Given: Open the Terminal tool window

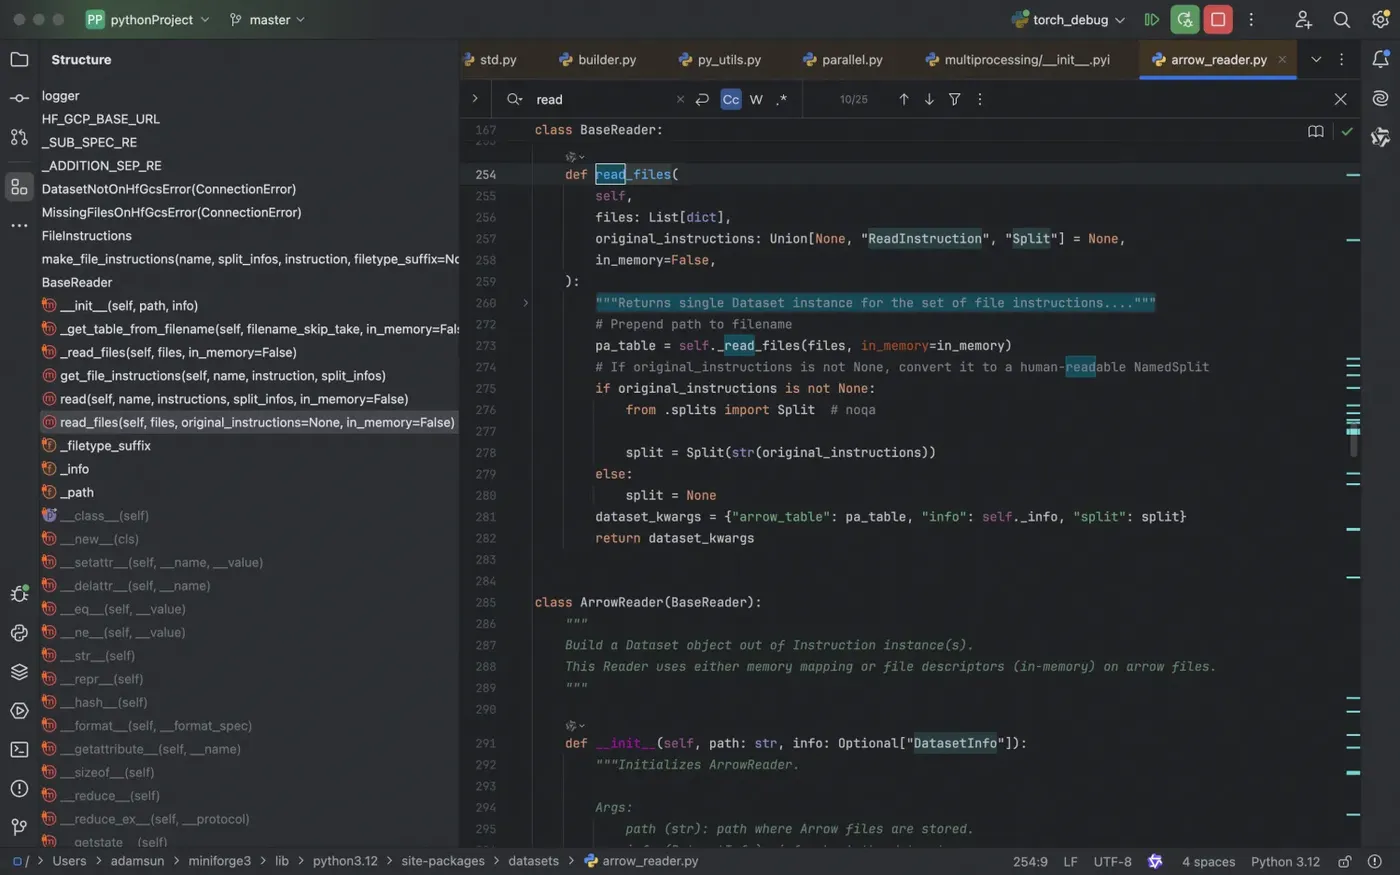Looking at the screenshot, I should (19, 749).
